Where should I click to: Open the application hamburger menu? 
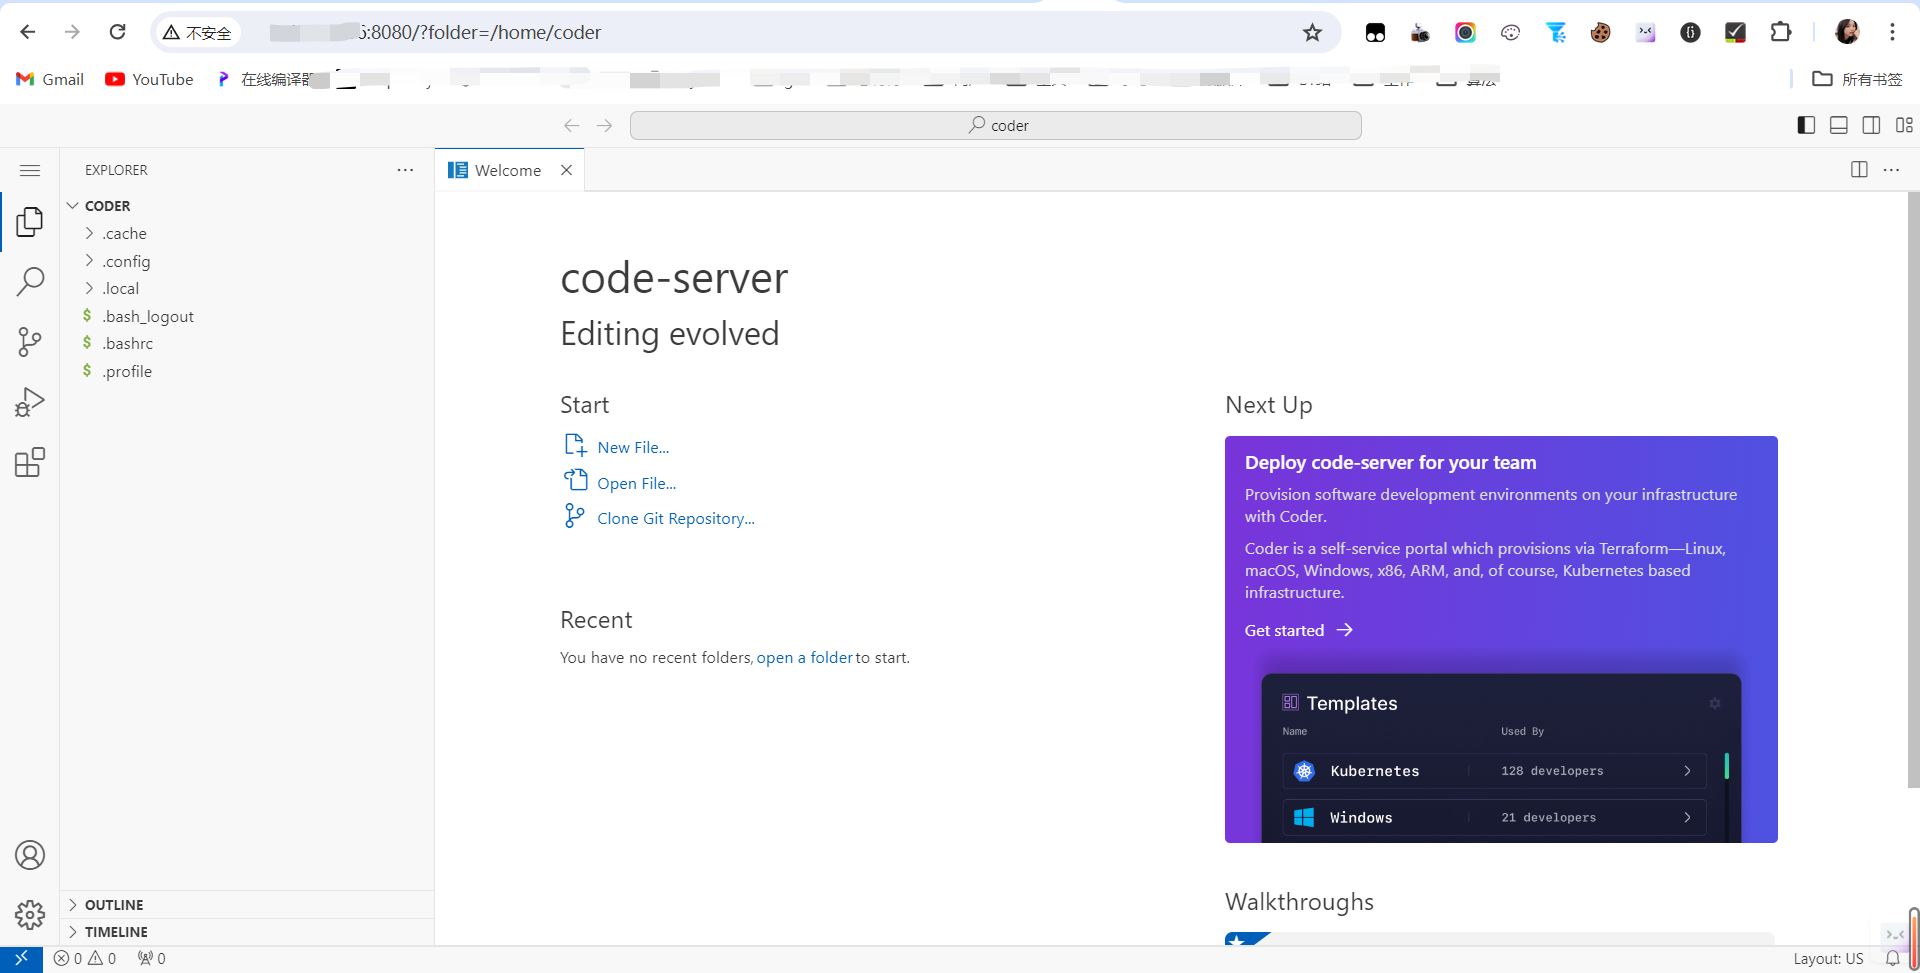(x=30, y=170)
